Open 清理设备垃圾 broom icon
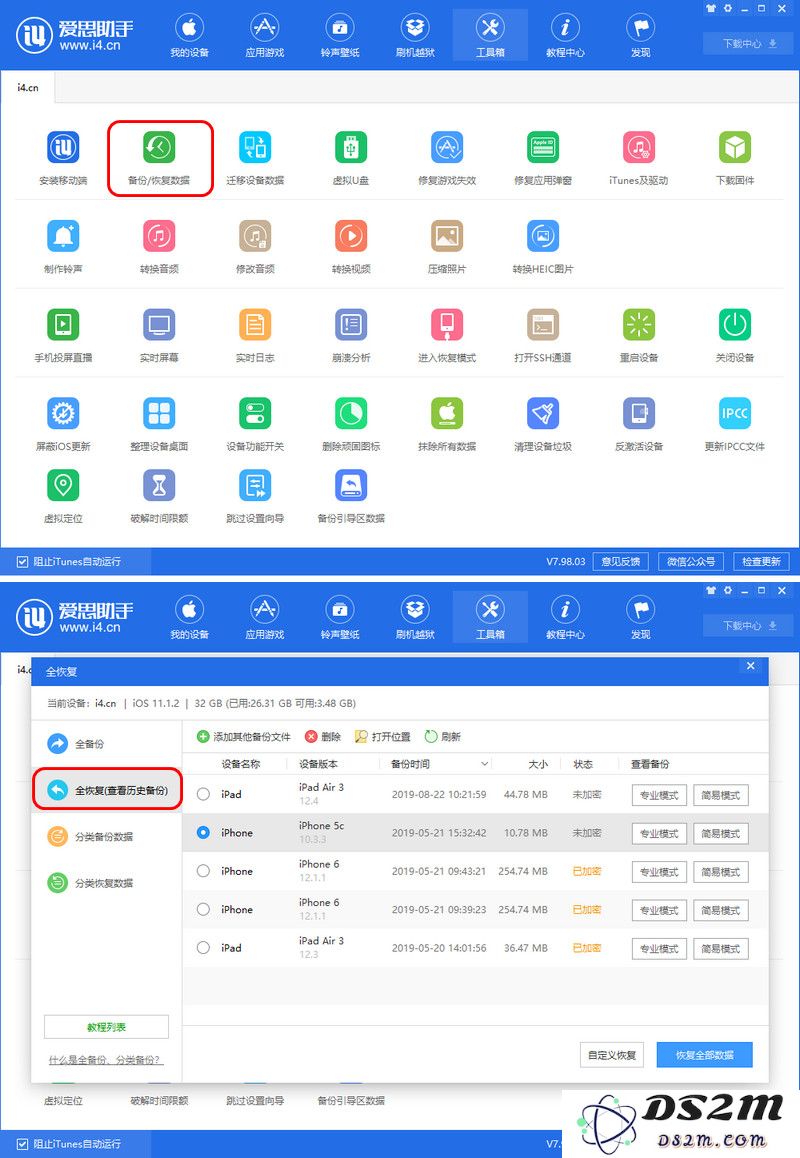Viewport: 800px width, 1158px height. point(543,414)
